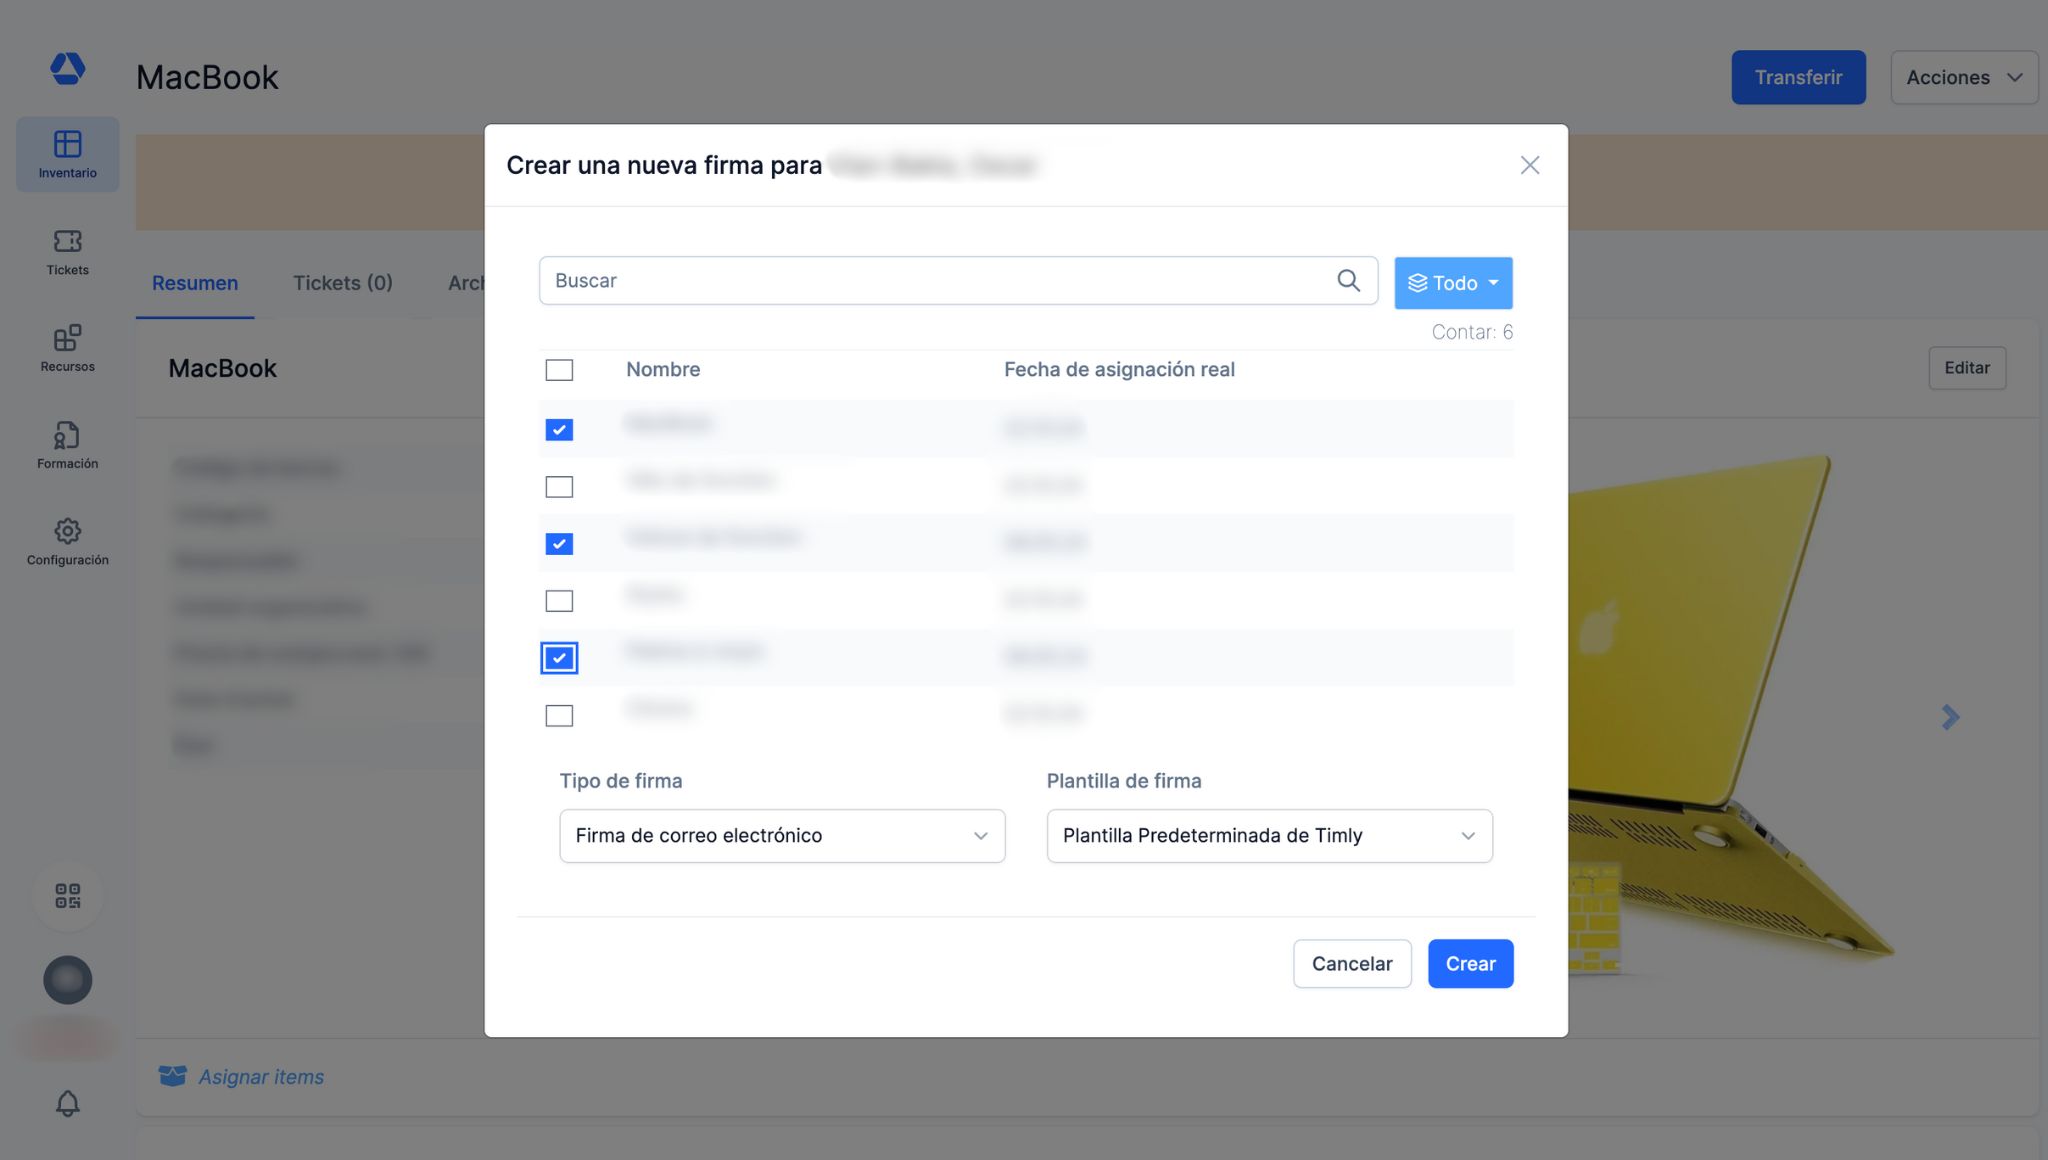Click the Editar button
This screenshot has width=2048, height=1160.
1967,368
